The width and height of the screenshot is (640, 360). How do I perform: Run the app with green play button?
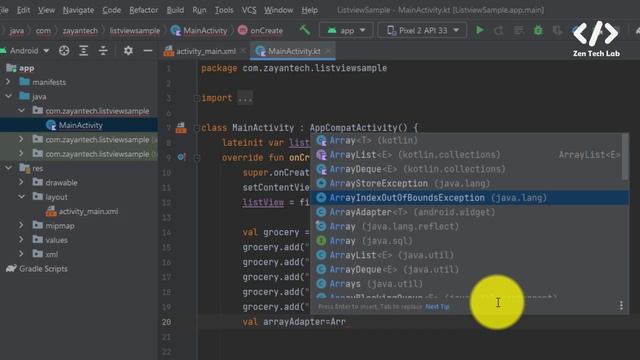coord(480,30)
